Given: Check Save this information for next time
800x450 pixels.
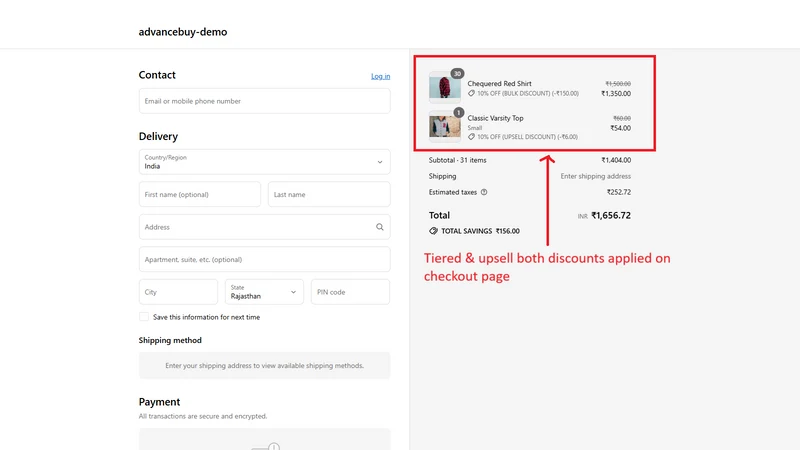Looking at the screenshot, I should 144,317.
